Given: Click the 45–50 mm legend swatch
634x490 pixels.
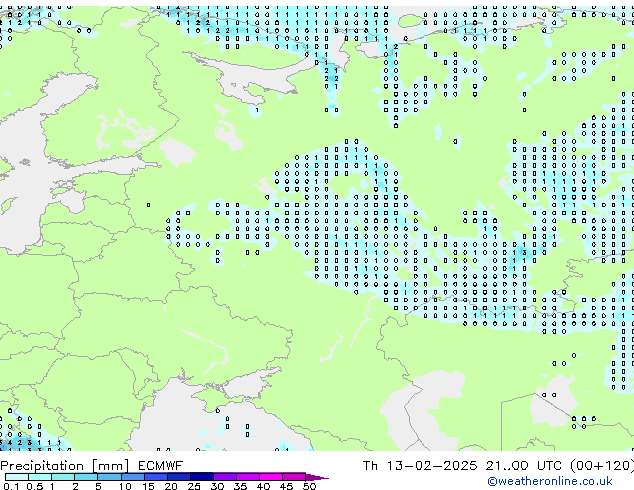Looking at the screenshot, I should (x=294, y=477).
